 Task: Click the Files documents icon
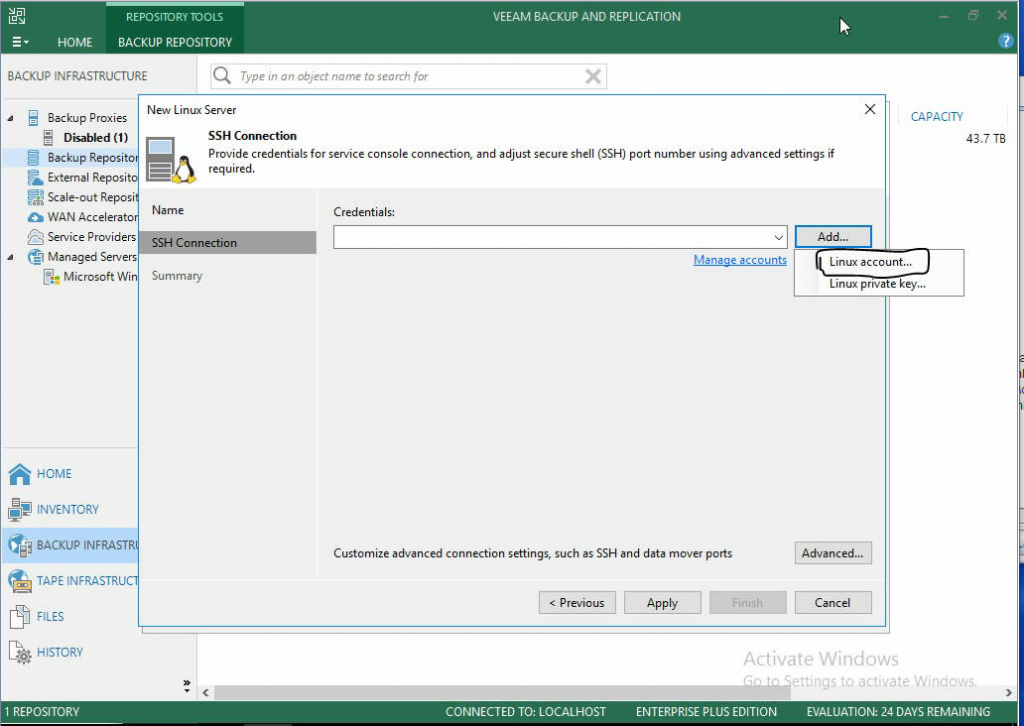click(x=20, y=616)
